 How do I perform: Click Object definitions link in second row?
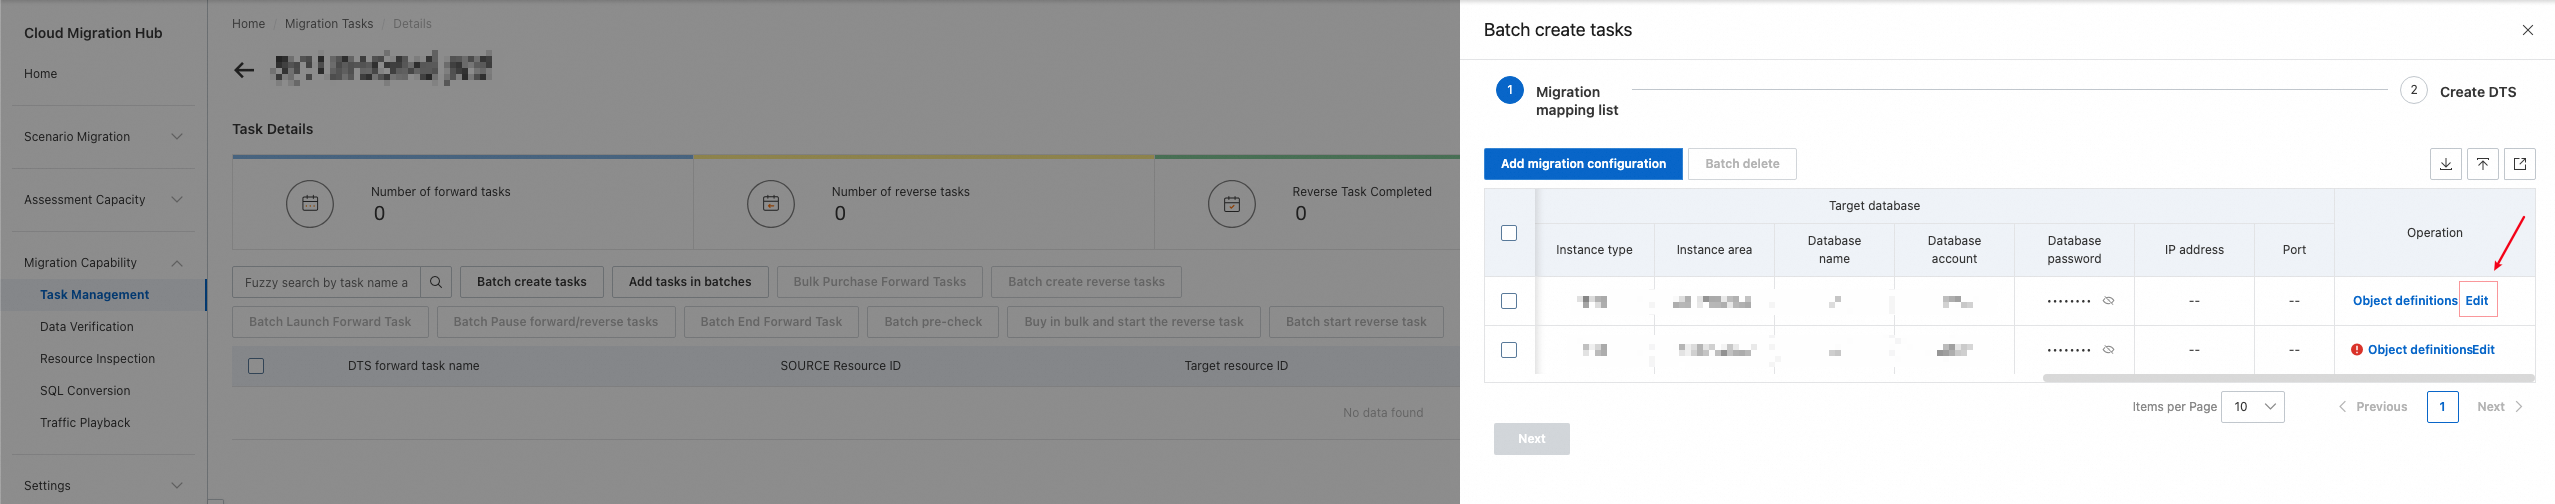click(x=2420, y=350)
